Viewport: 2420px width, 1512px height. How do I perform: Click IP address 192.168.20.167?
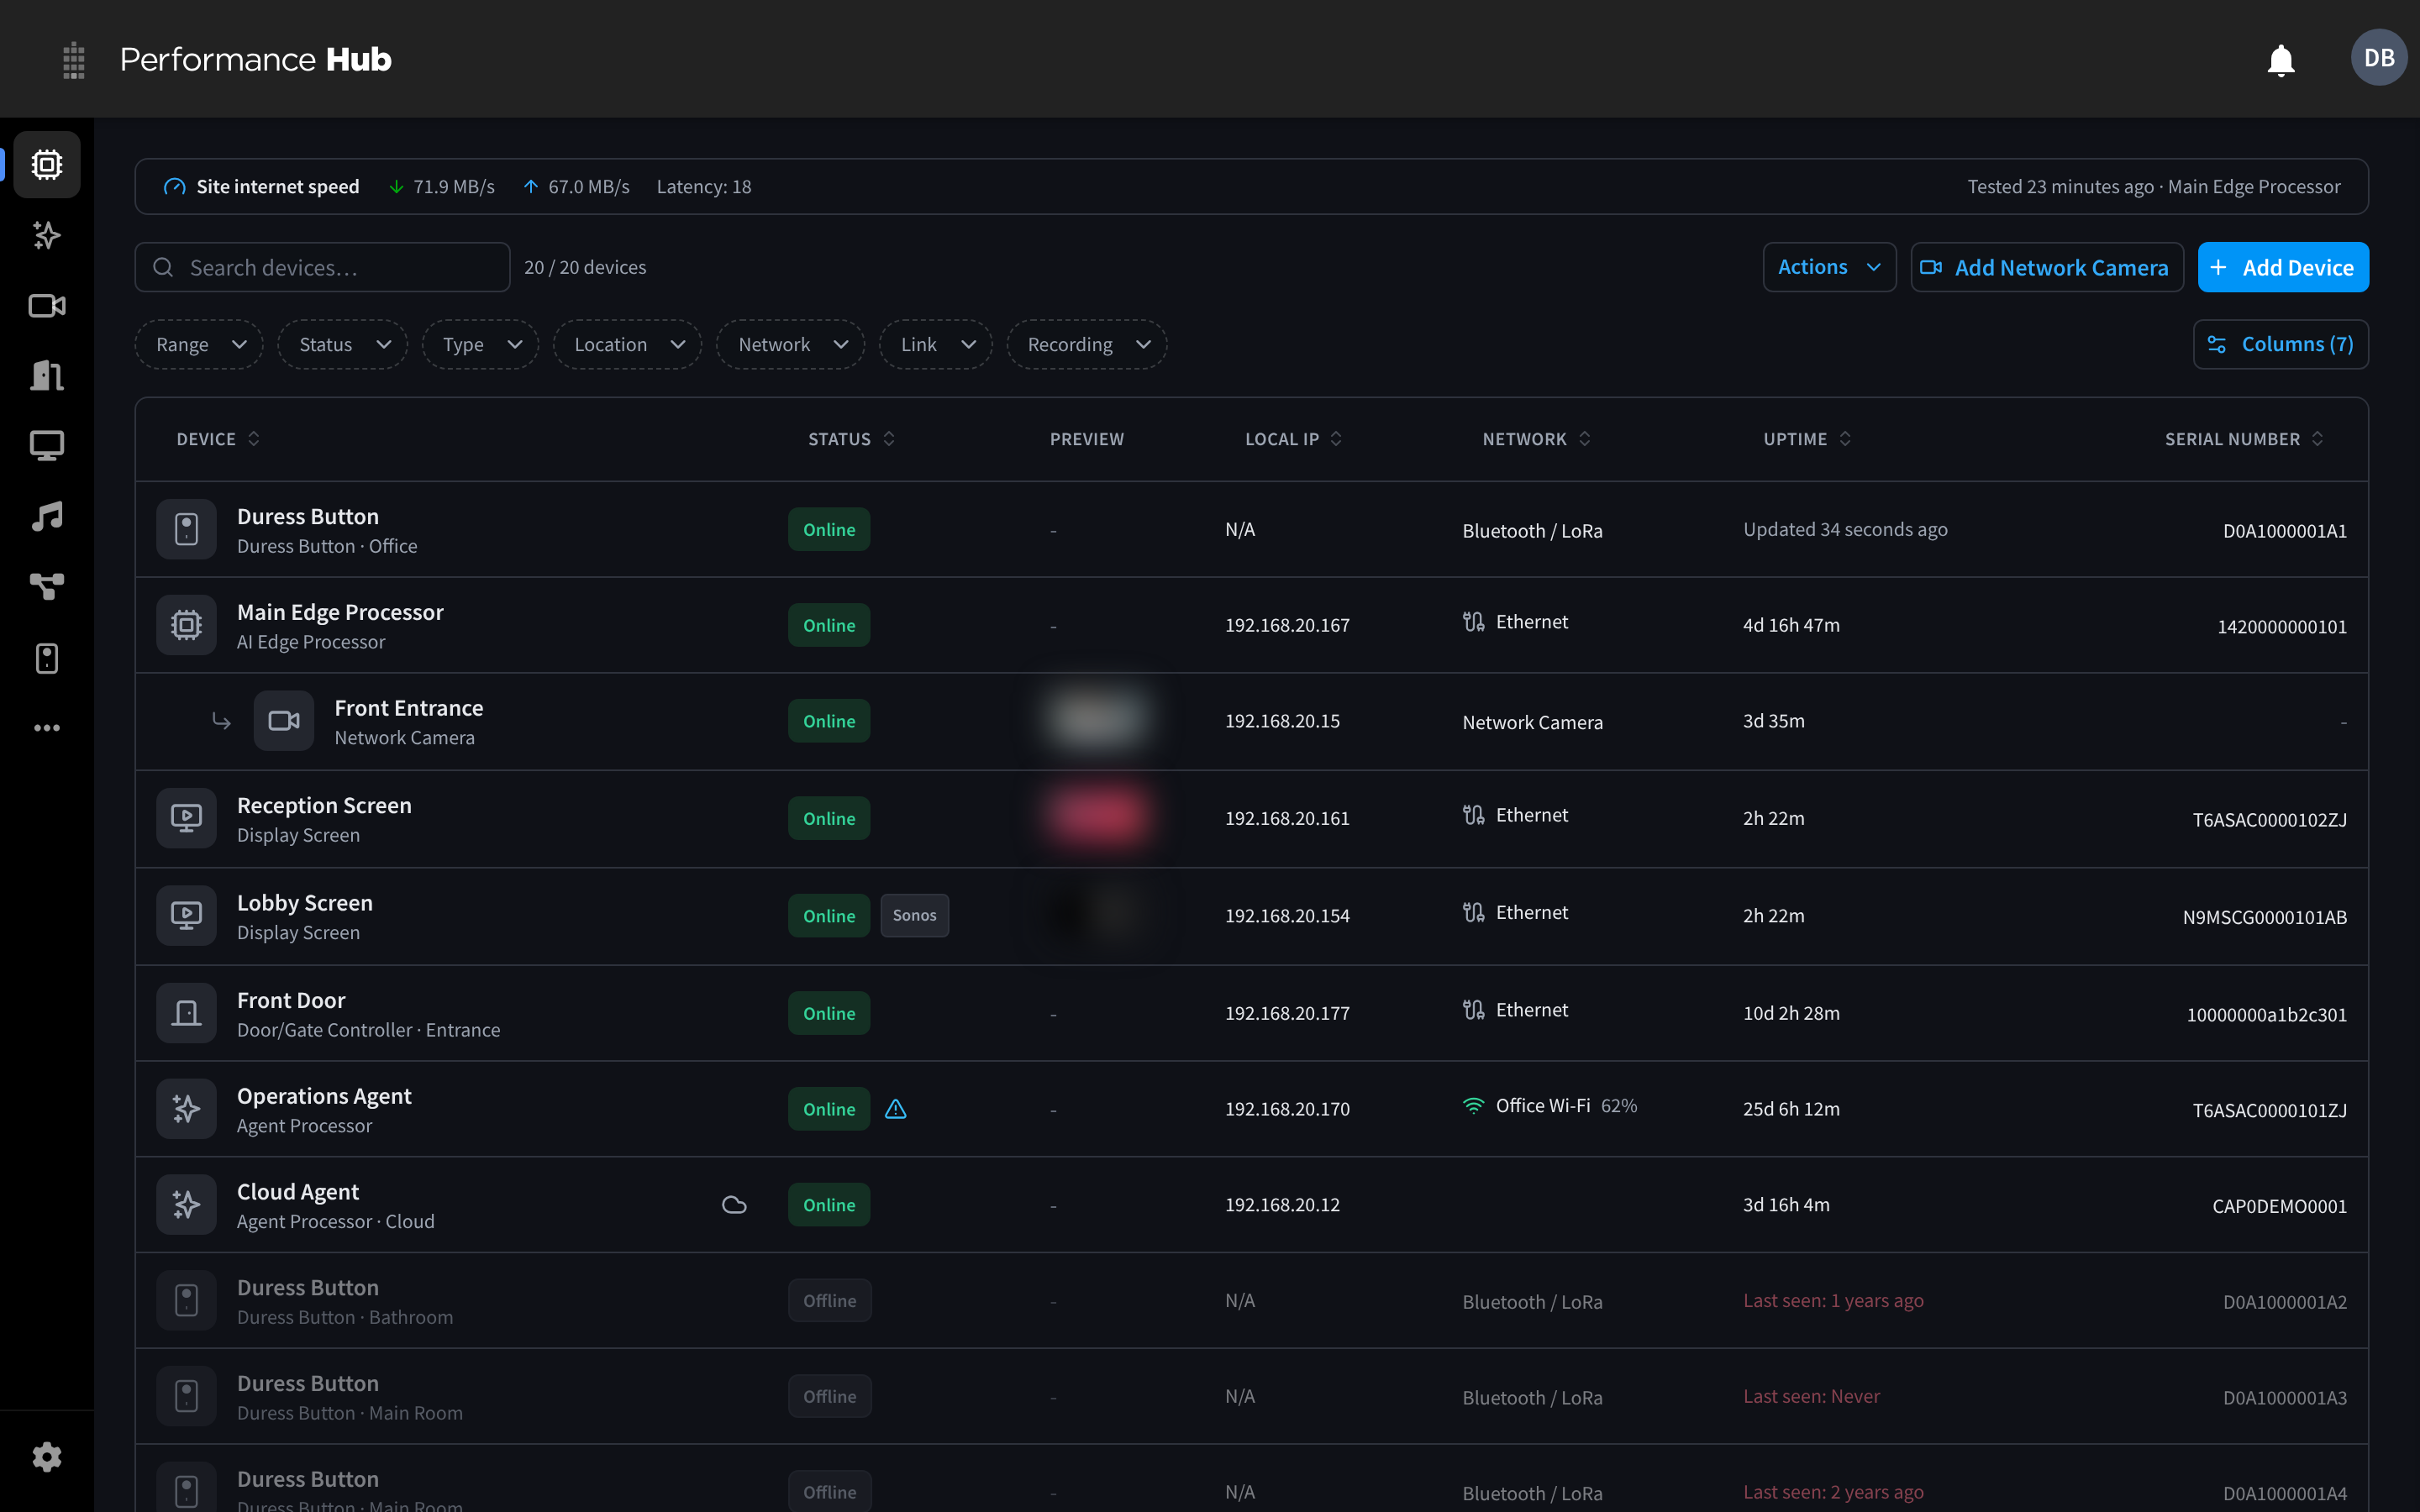click(x=1287, y=625)
